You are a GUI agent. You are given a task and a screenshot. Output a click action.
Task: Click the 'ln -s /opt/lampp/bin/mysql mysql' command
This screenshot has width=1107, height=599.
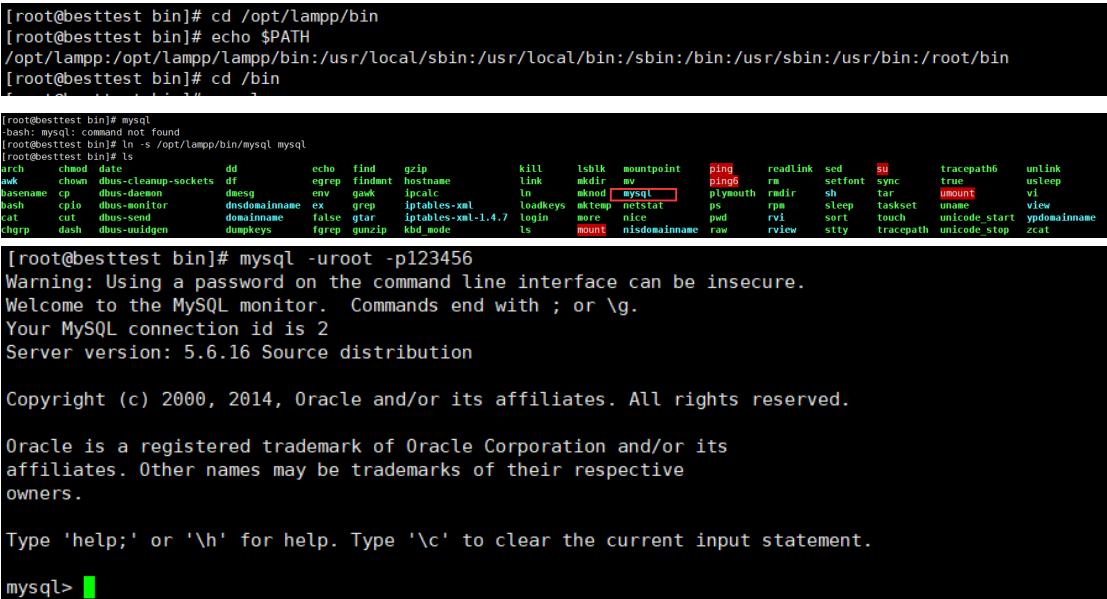click(154, 144)
